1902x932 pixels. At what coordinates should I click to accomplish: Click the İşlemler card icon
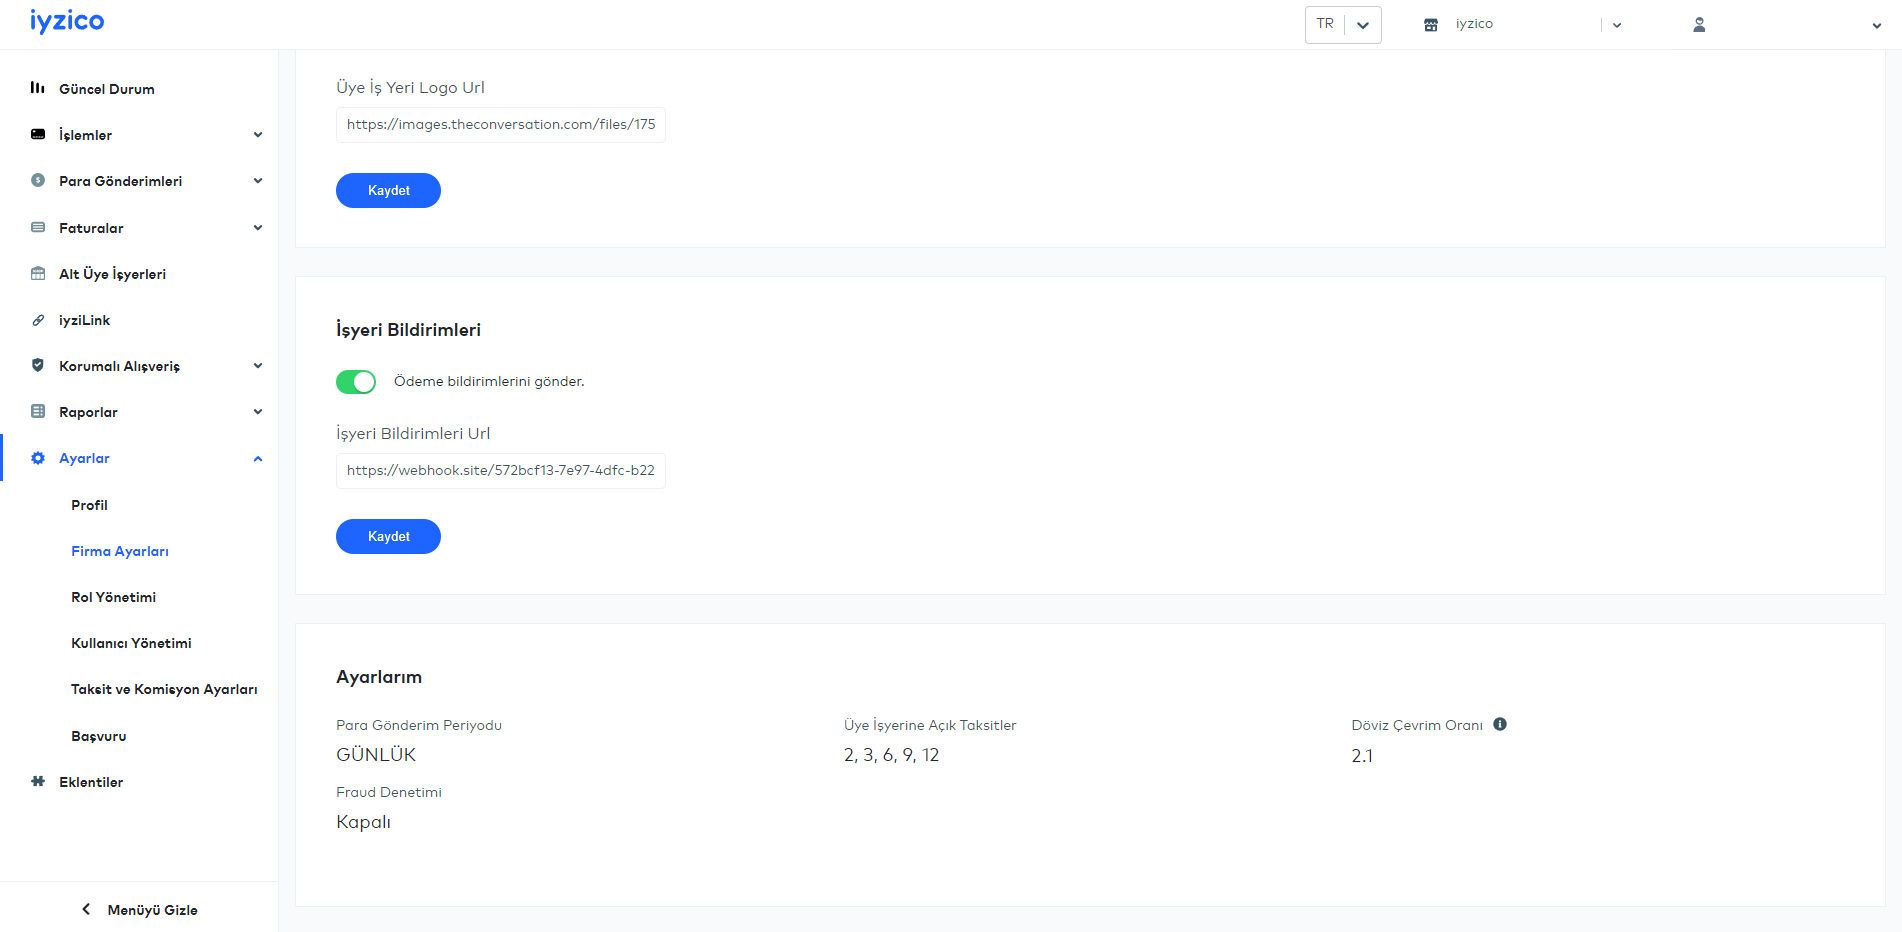[38, 134]
